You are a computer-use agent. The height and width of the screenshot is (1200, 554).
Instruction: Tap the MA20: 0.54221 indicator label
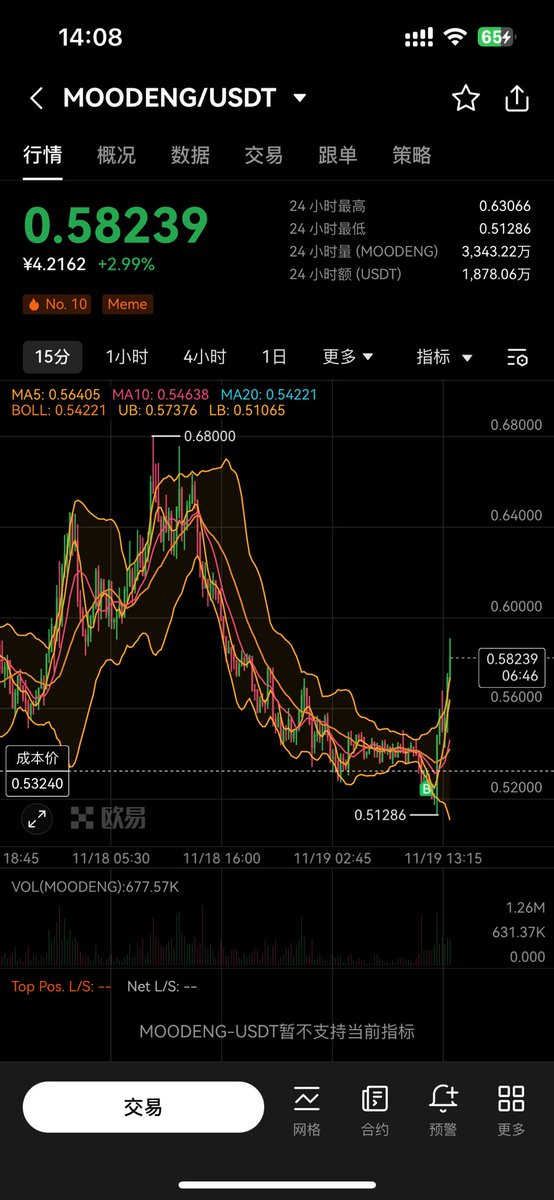point(269,395)
